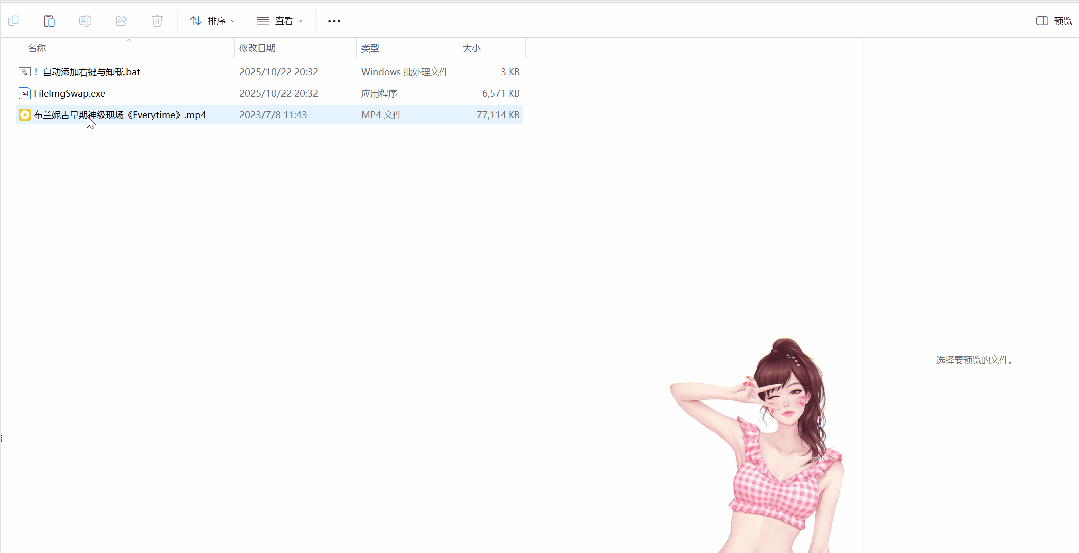Toggle the Preview (预览) pane button
Image resolution: width=1079 pixels, height=553 pixels.
[x=1054, y=21]
